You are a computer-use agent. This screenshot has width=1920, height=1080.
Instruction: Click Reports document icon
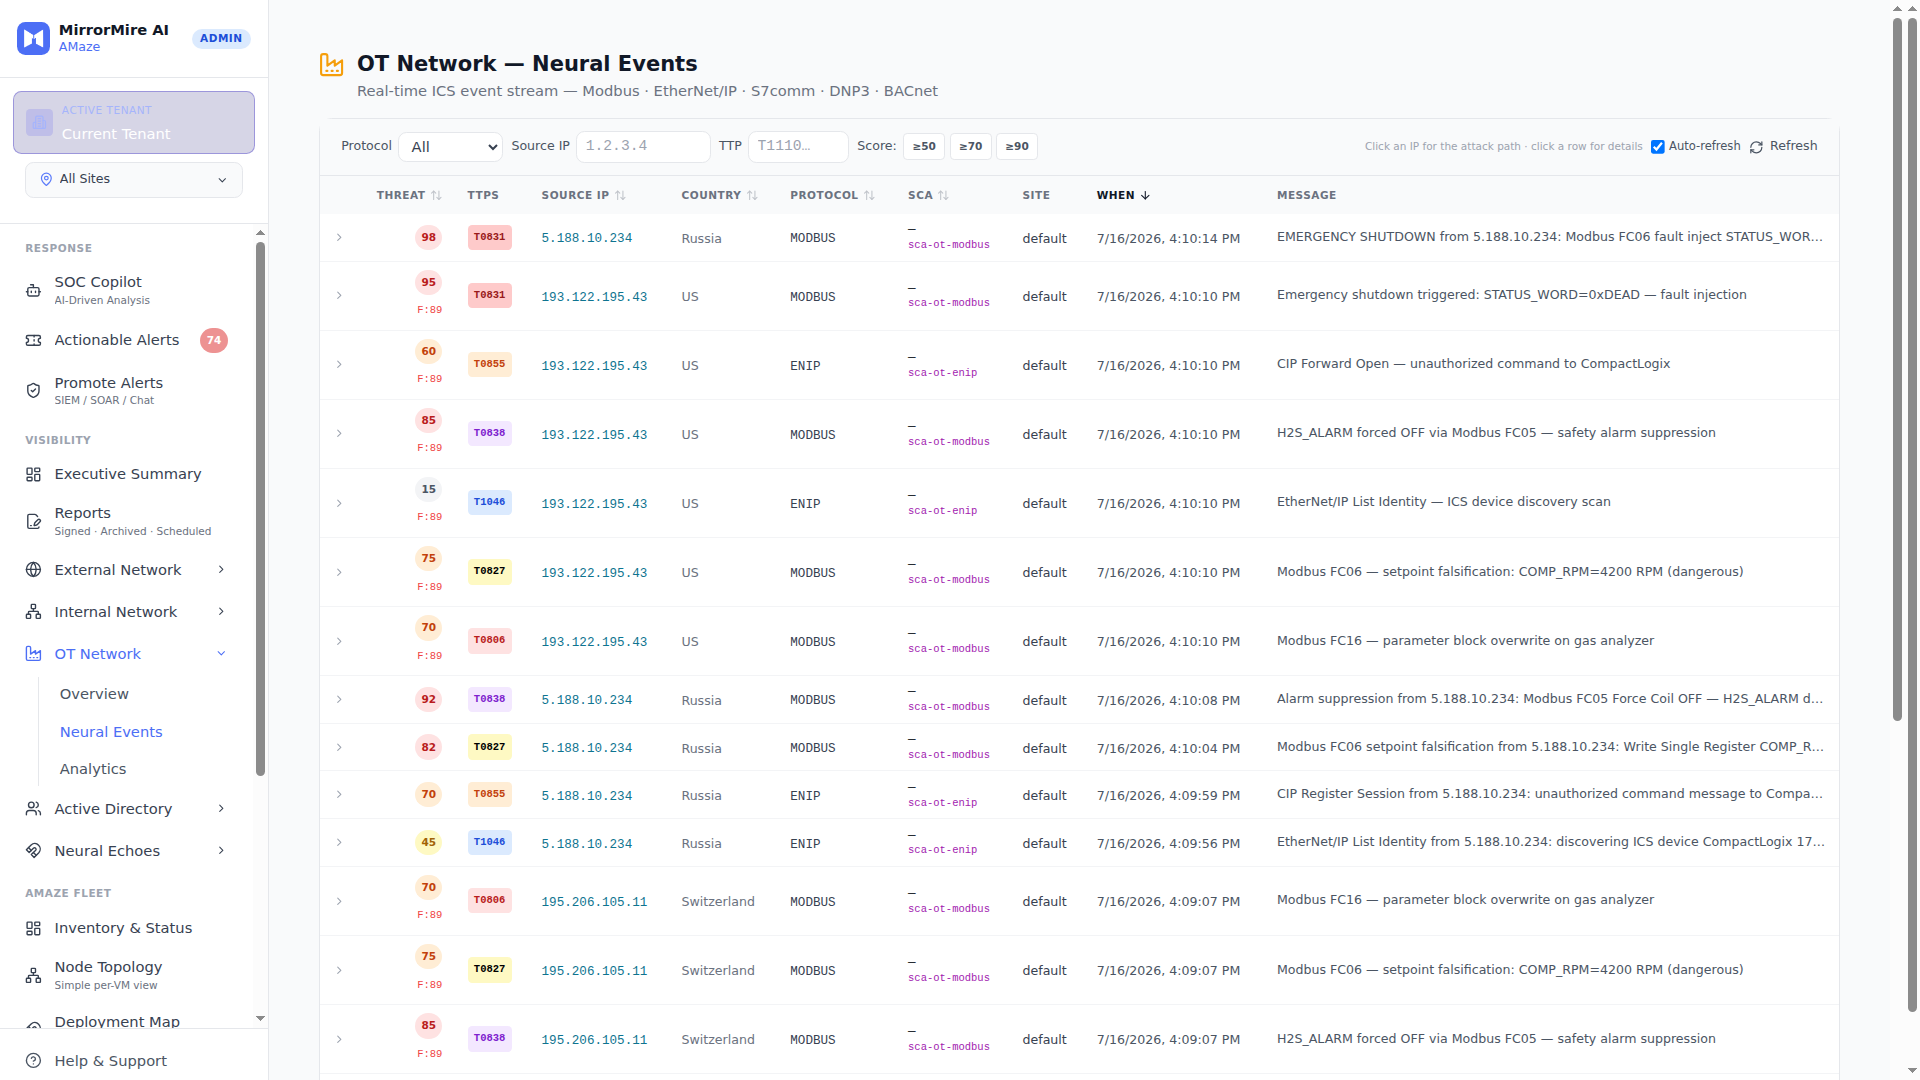33,521
